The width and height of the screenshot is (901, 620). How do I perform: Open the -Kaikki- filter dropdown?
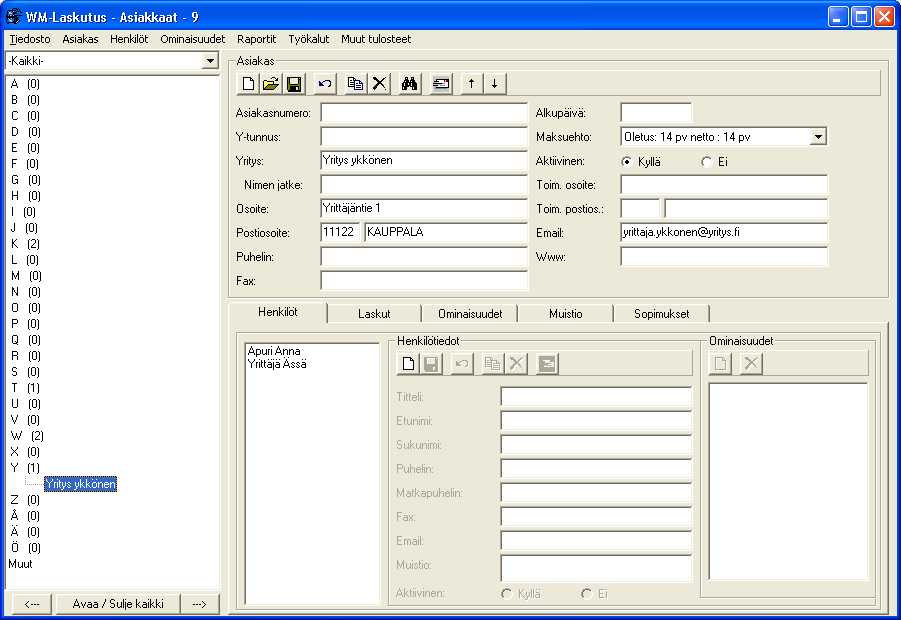210,60
